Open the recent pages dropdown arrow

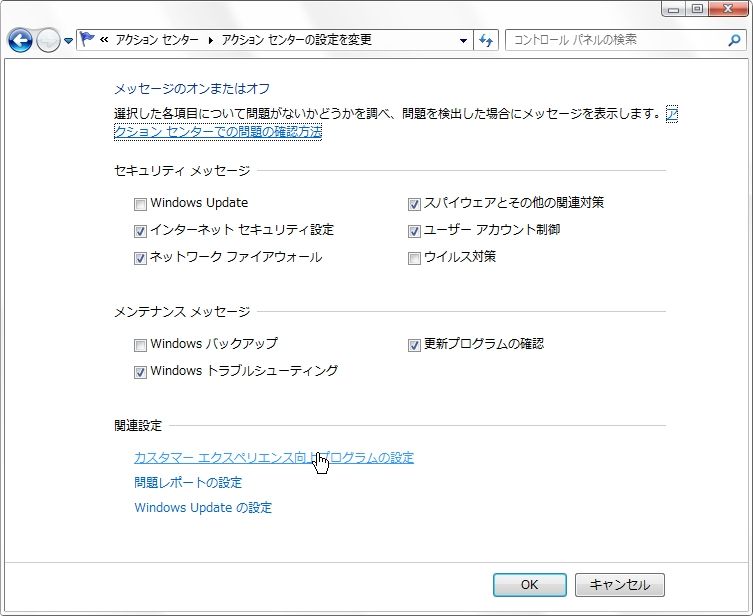click(x=68, y=41)
